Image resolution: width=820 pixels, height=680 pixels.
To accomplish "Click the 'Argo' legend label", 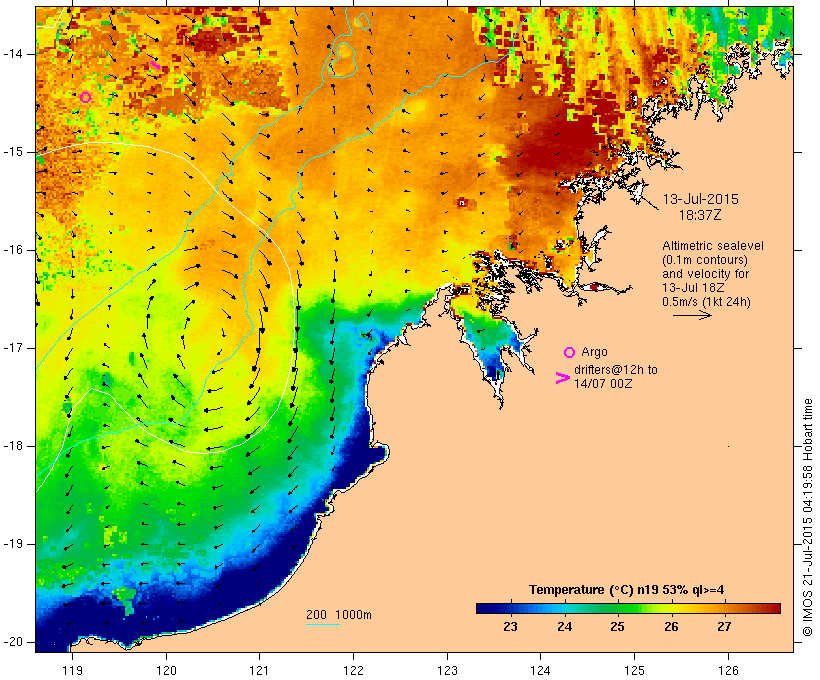I will point(594,352).
